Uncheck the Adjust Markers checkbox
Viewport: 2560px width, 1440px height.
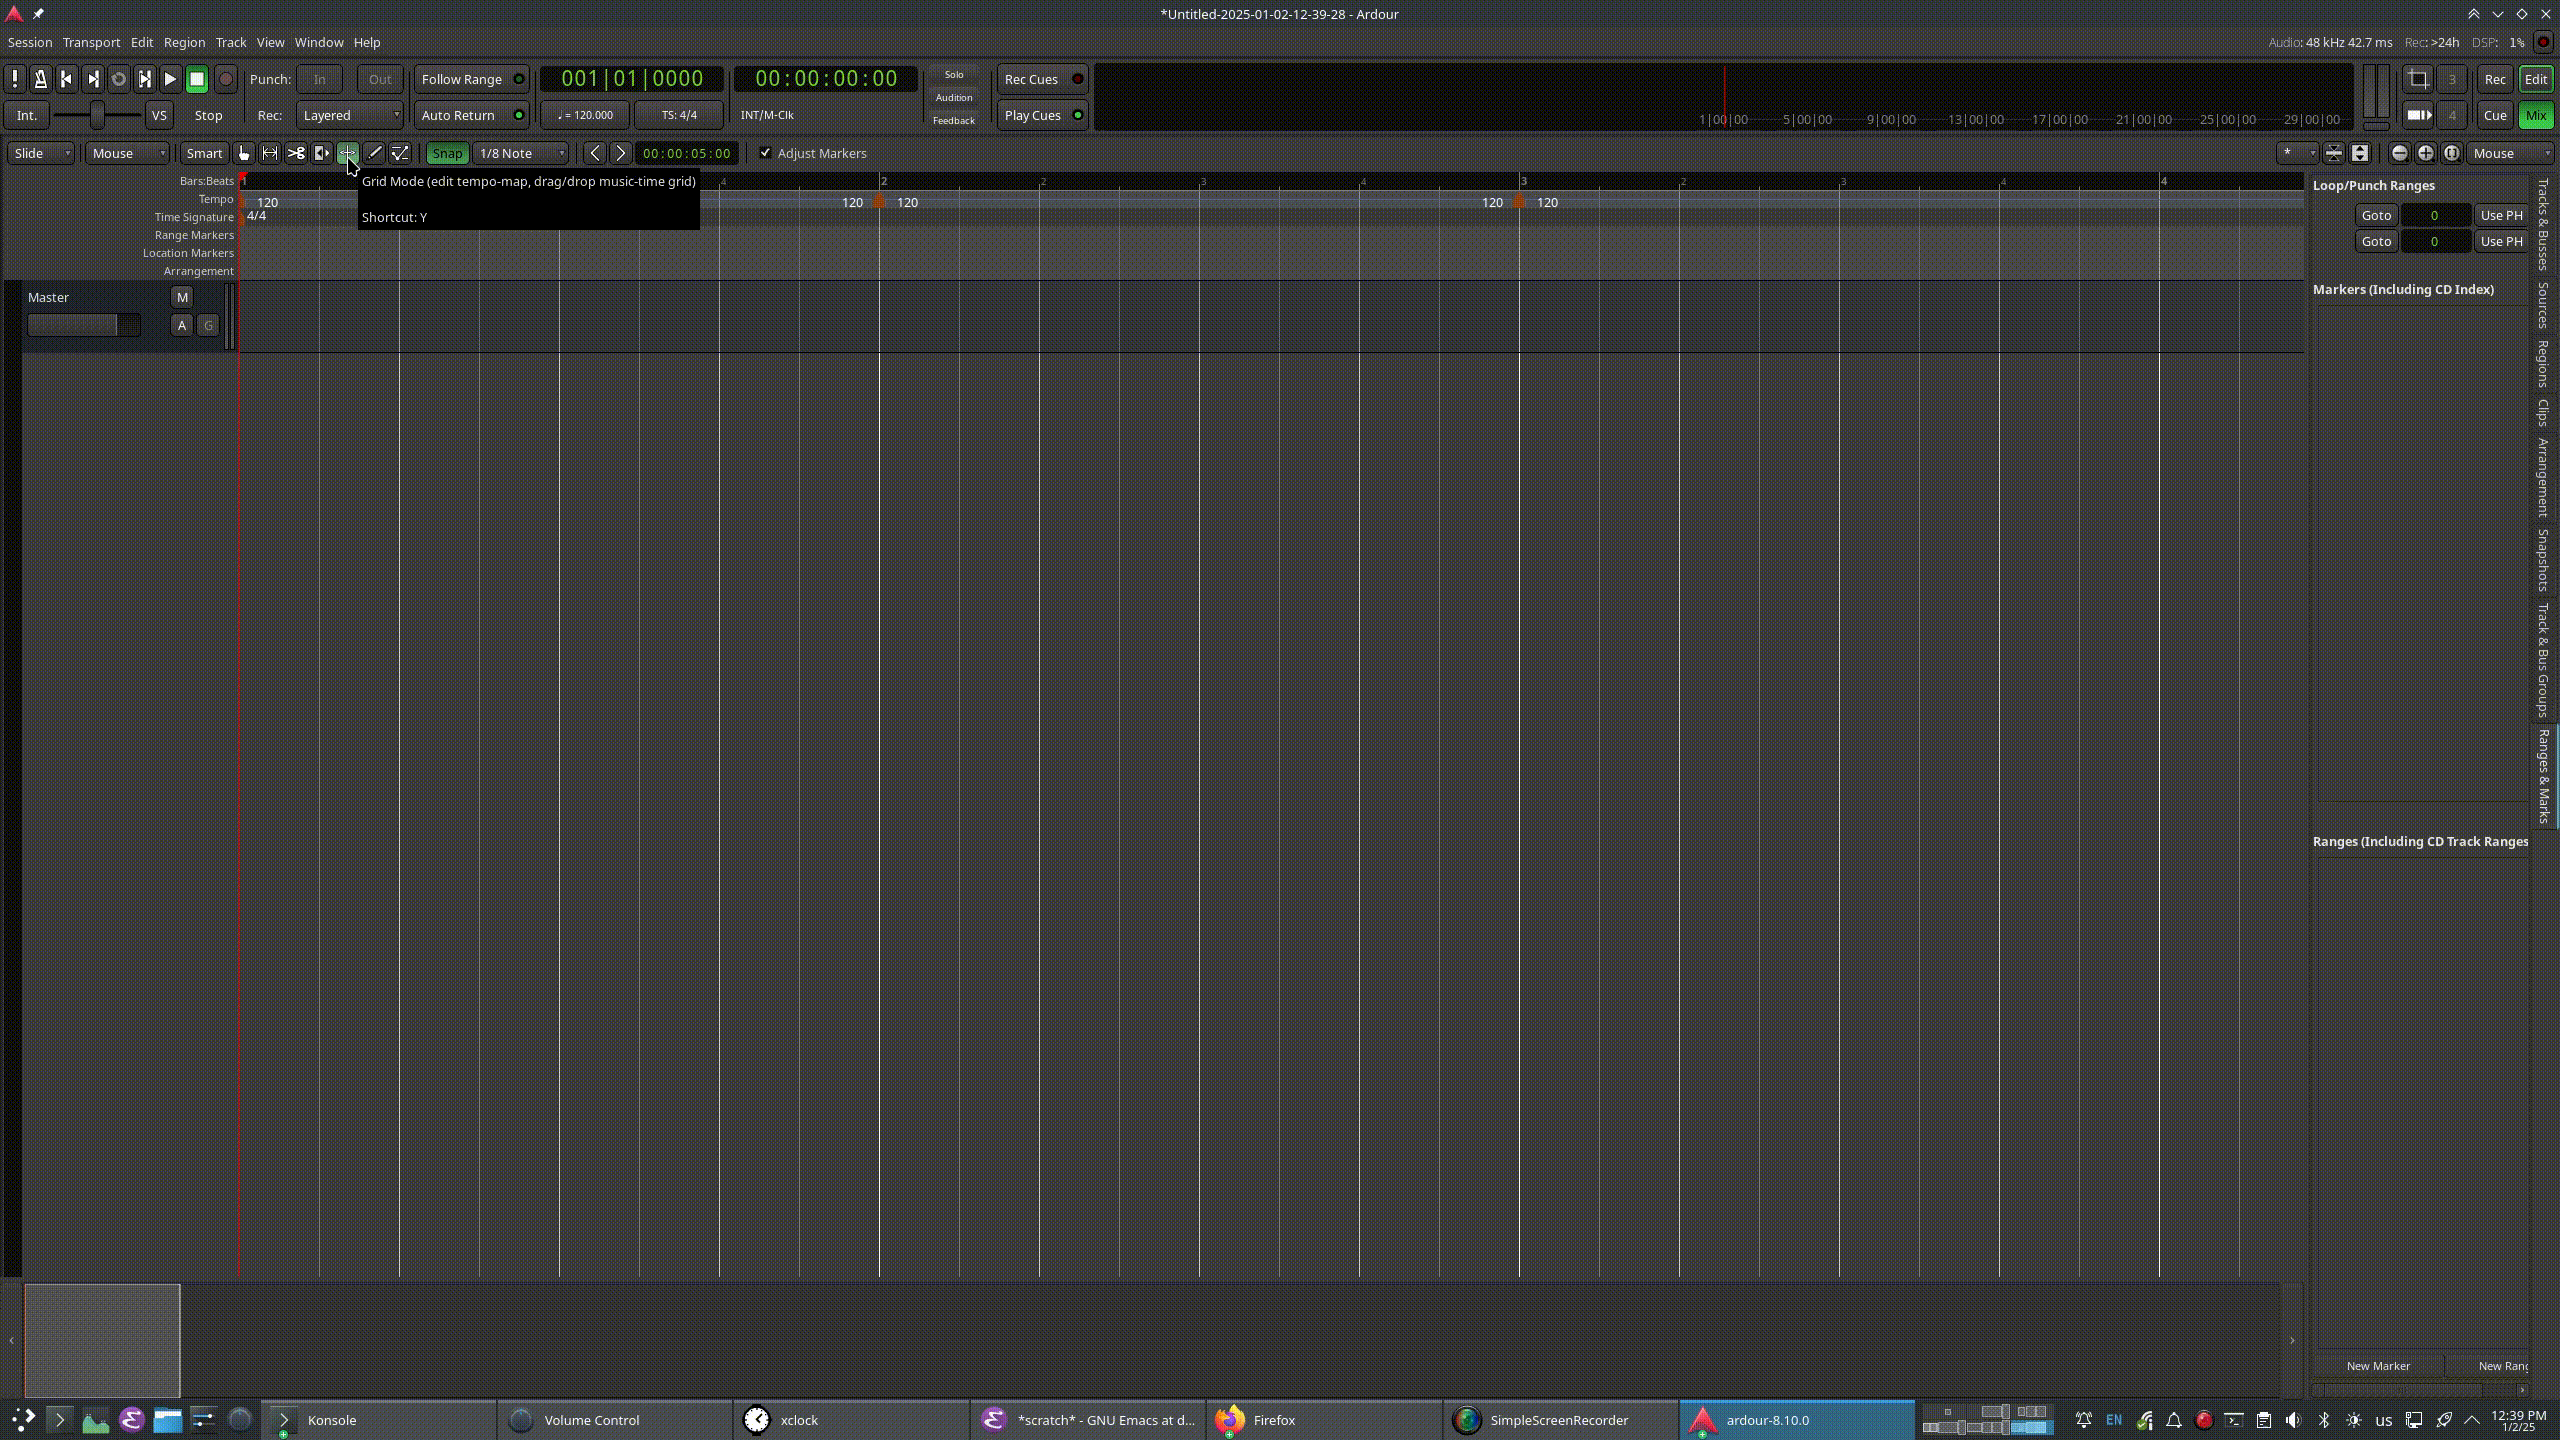766,153
